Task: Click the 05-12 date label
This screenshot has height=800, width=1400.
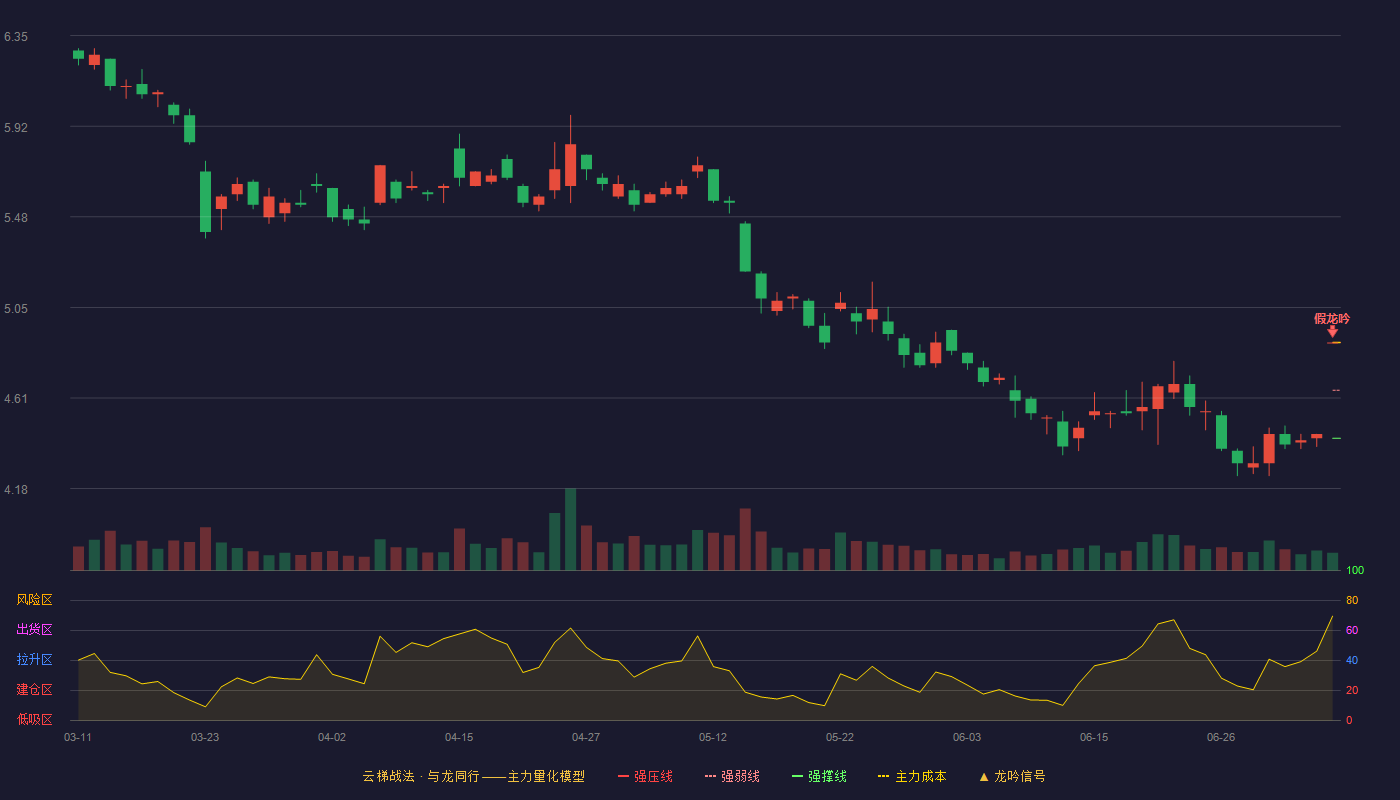Action: pos(713,737)
